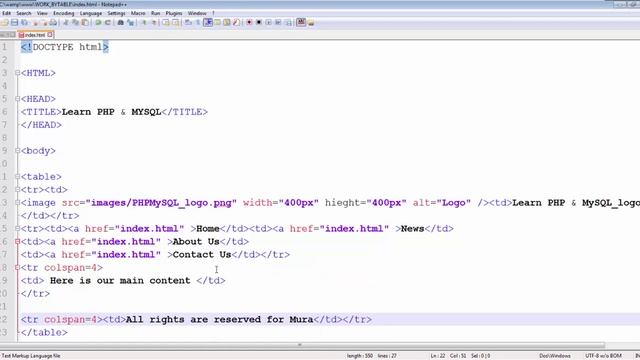Click the Stop Recording square icon
Viewport: 640px width, 360px height.
[258, 22]
